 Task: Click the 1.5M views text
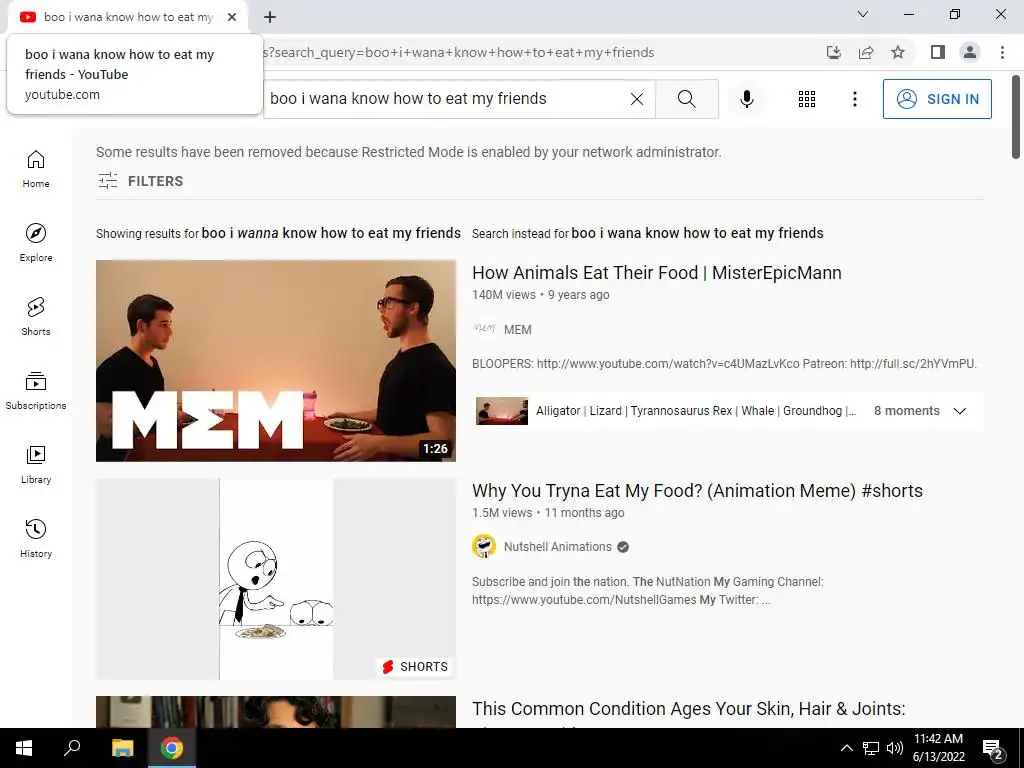tap(502, 513)
